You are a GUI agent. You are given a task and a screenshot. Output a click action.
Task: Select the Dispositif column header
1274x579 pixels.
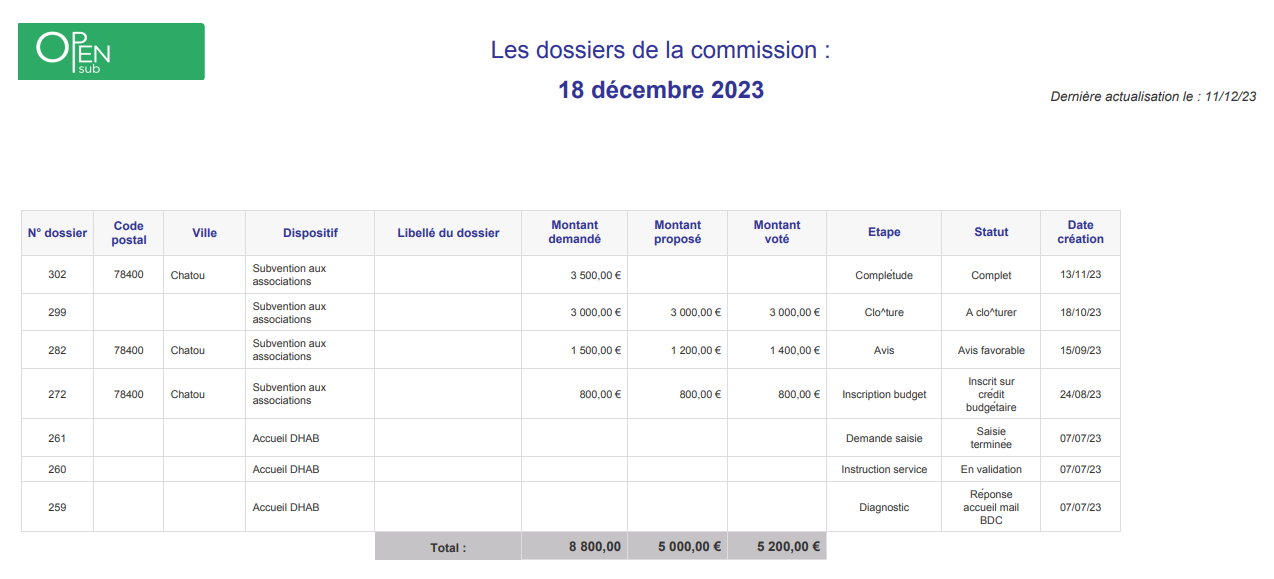pos(310,233)
